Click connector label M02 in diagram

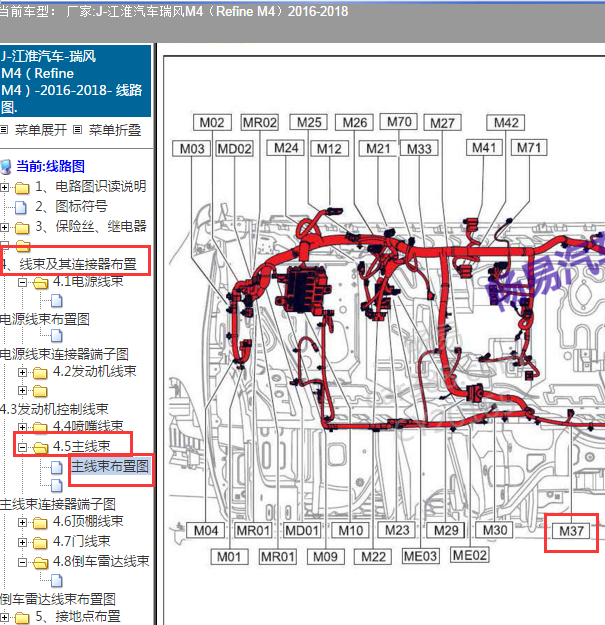pyautogui.click(x=212, y=122)
